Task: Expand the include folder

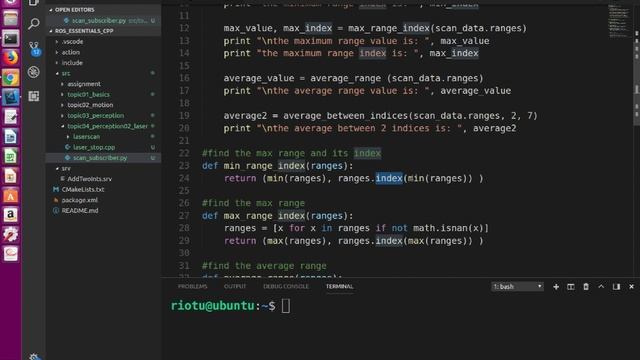Action: 72,63
